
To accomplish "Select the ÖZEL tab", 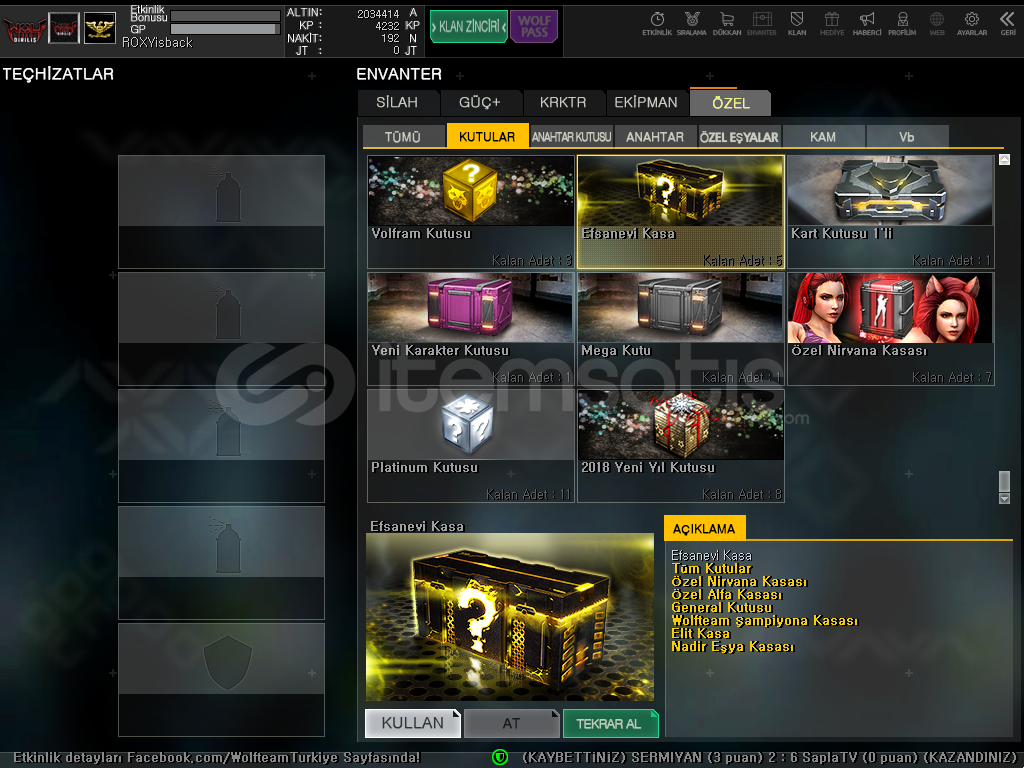I will [x=731, y=103].
